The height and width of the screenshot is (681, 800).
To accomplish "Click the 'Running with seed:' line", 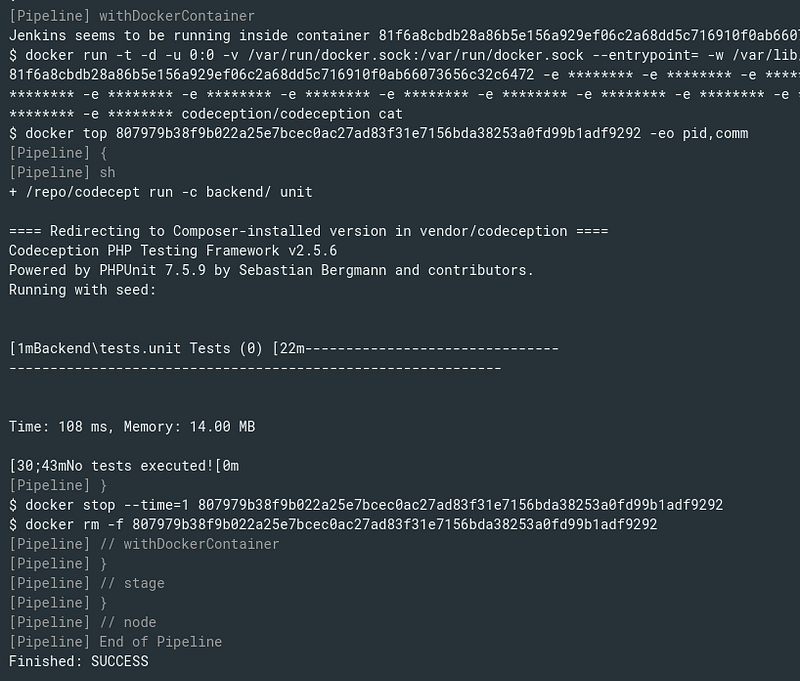I will point(82,290).
